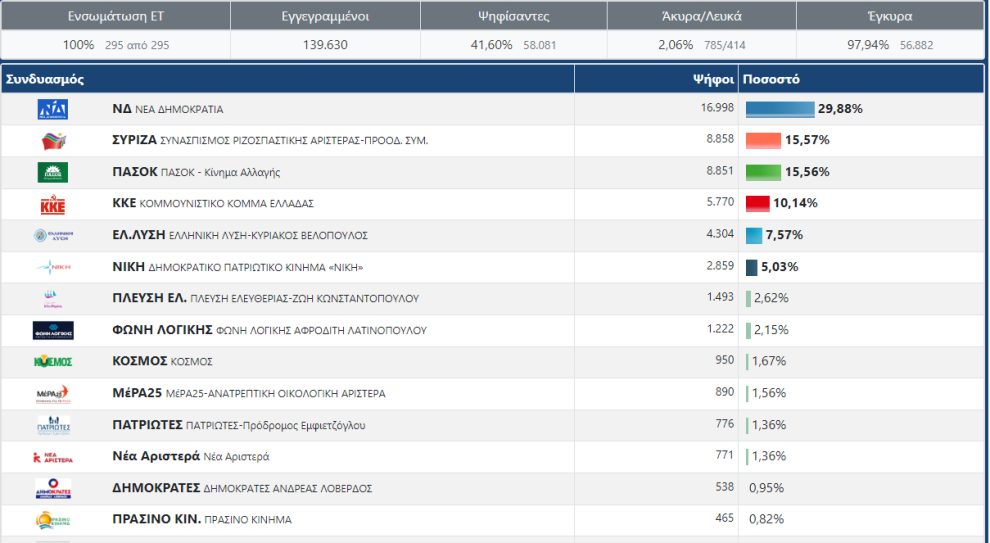Click the ΝΔ party logo icon

pyautogui.click(x=52, y=109)
